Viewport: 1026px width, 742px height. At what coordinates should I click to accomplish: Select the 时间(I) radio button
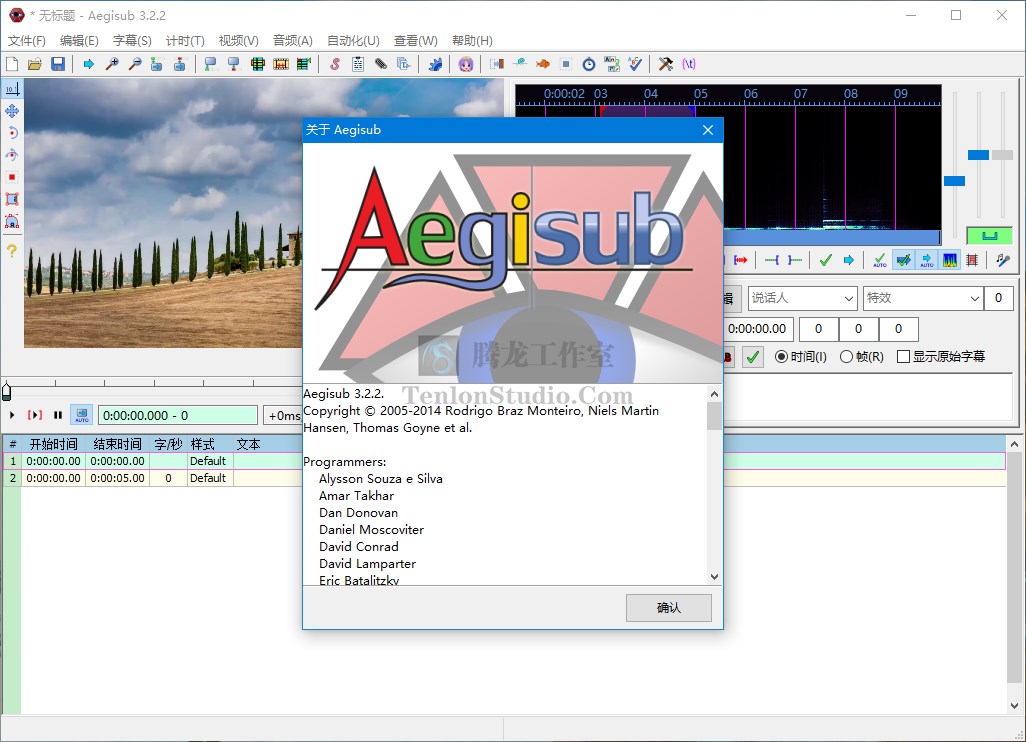coord(801,357)
